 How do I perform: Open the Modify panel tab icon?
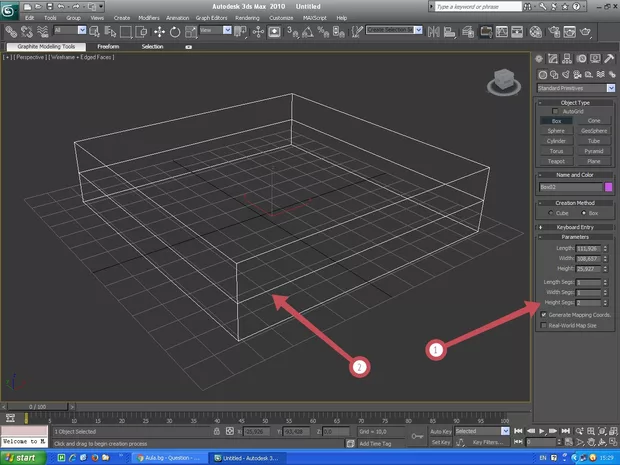pos(555,60)
